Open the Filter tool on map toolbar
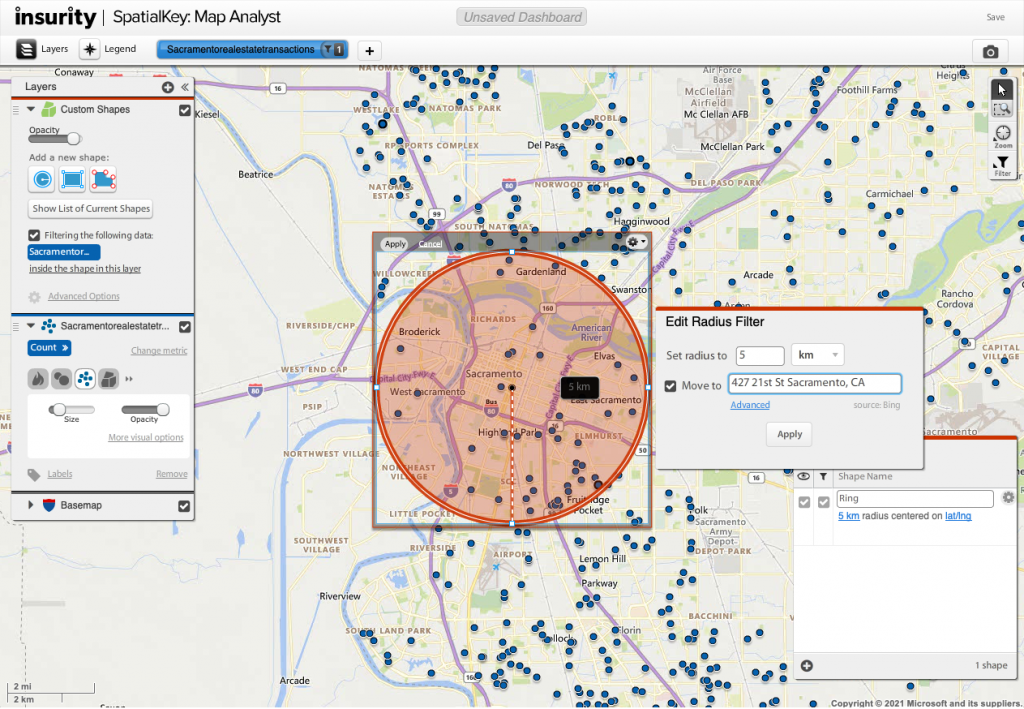Image resolution: width=1024 pixels, height=709 pixels. [1002, 166]
